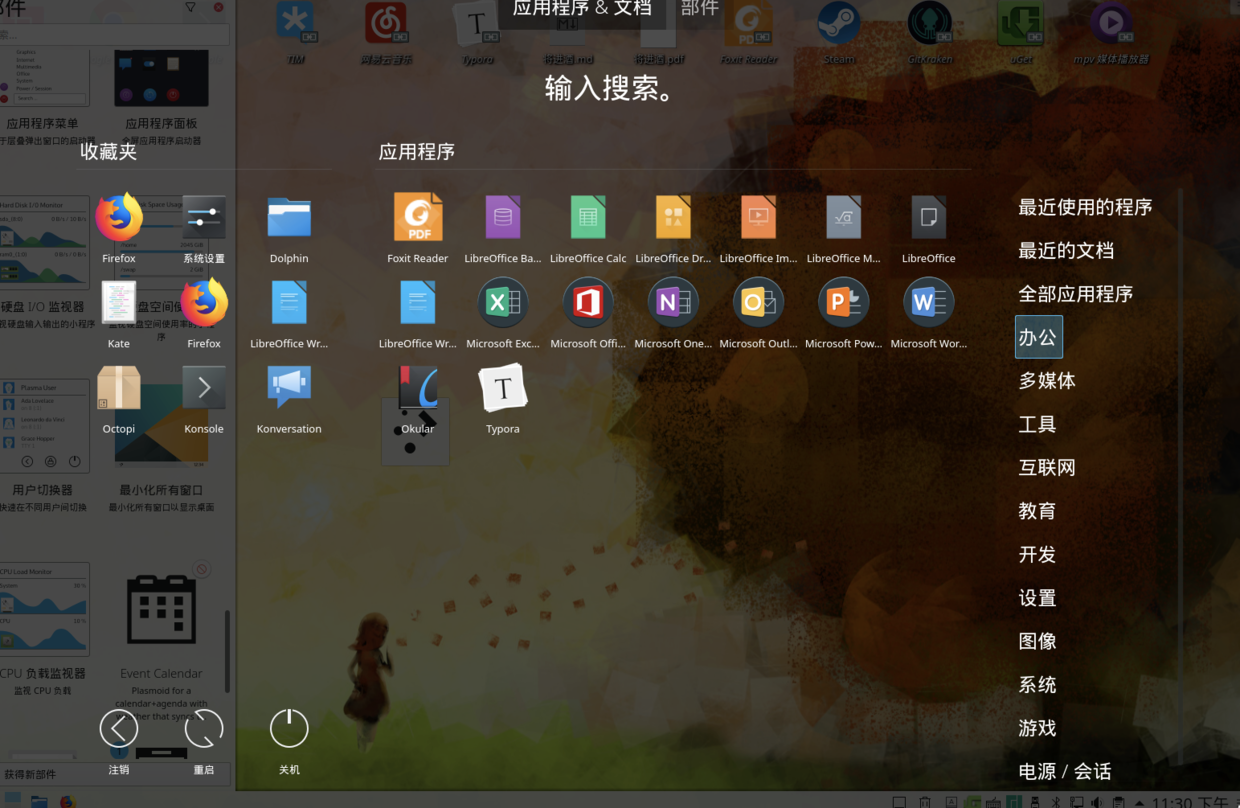The width and height of the screenshot is (1240, 808).
Task: Select 教育 category
Action: click(1038, 511)
